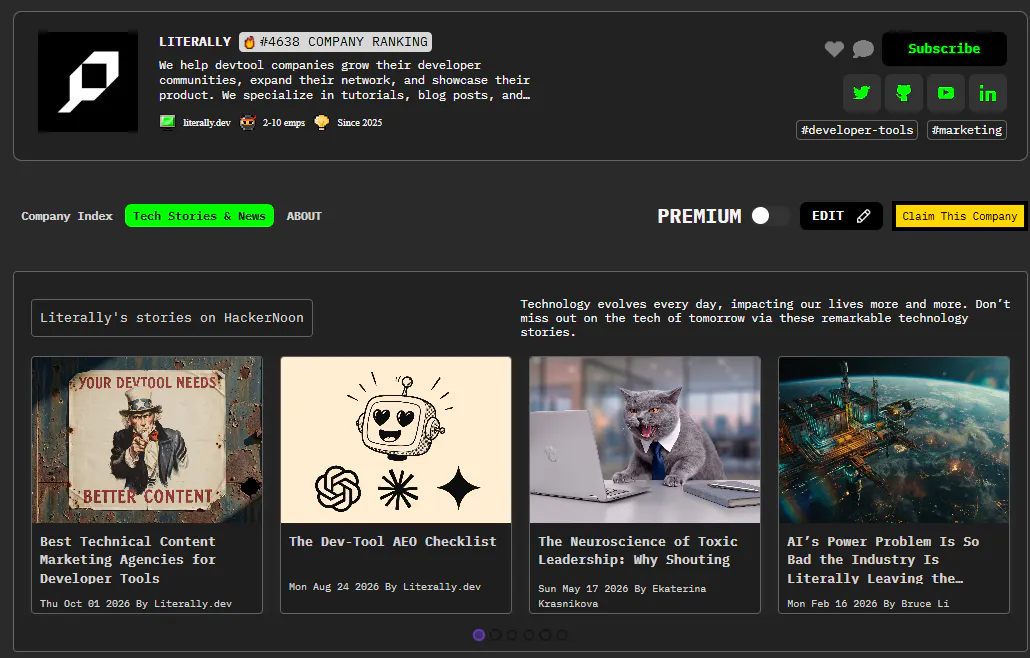Open the #developer-tools tag
Screen dimensions: 1030x658
857,130
